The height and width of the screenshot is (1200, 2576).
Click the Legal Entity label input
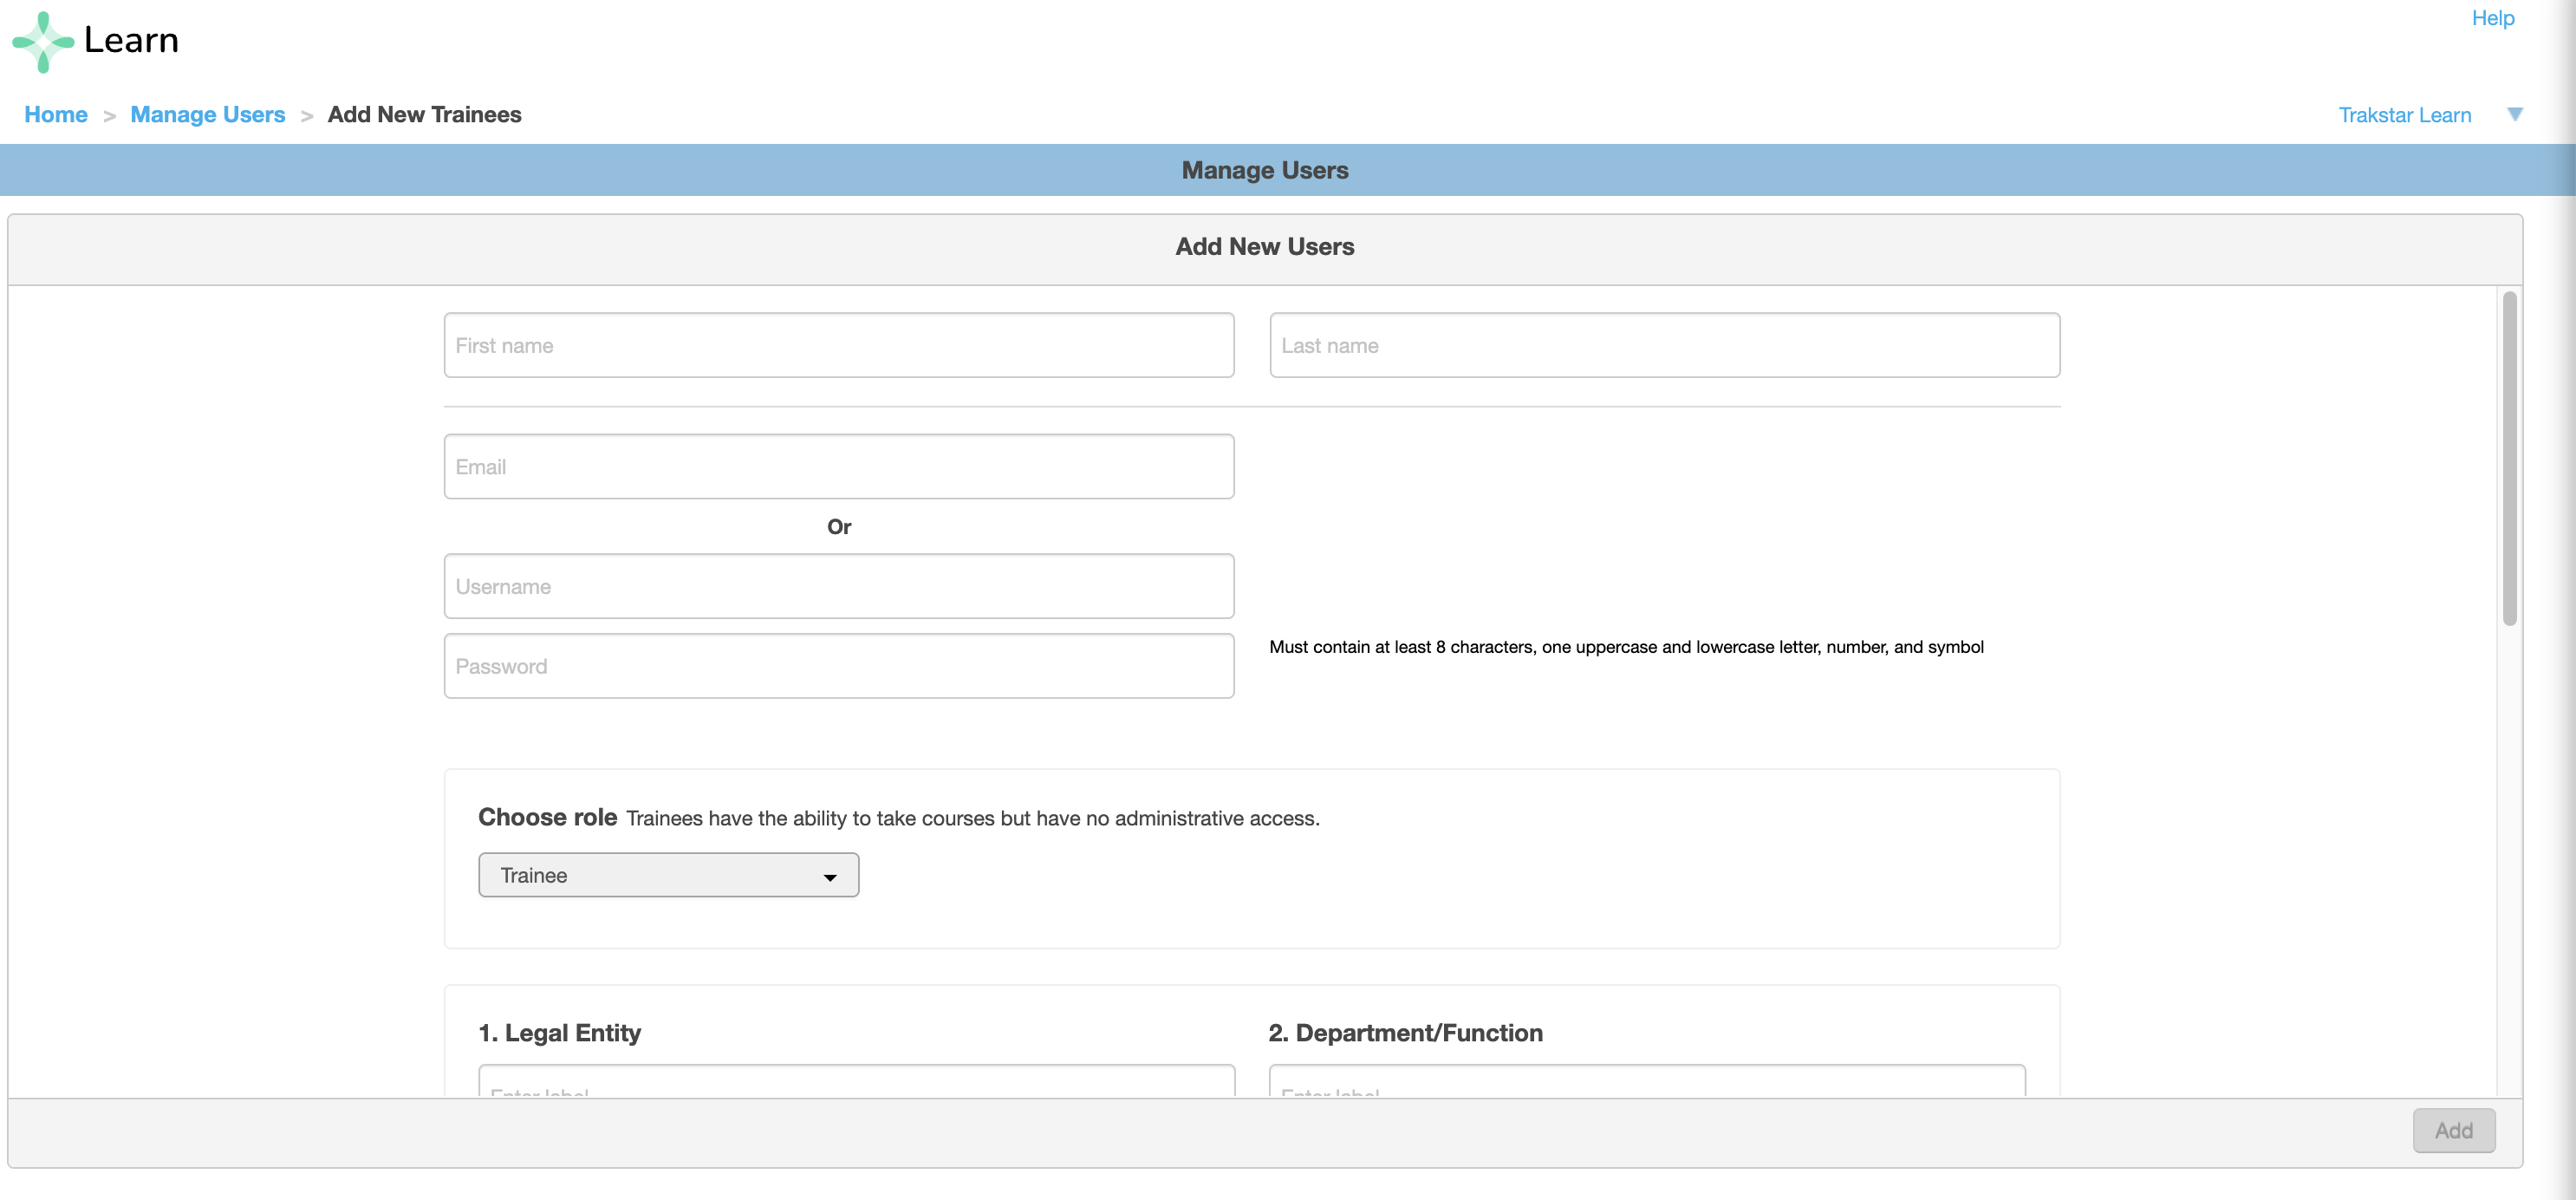click(x=857, y=1081)
